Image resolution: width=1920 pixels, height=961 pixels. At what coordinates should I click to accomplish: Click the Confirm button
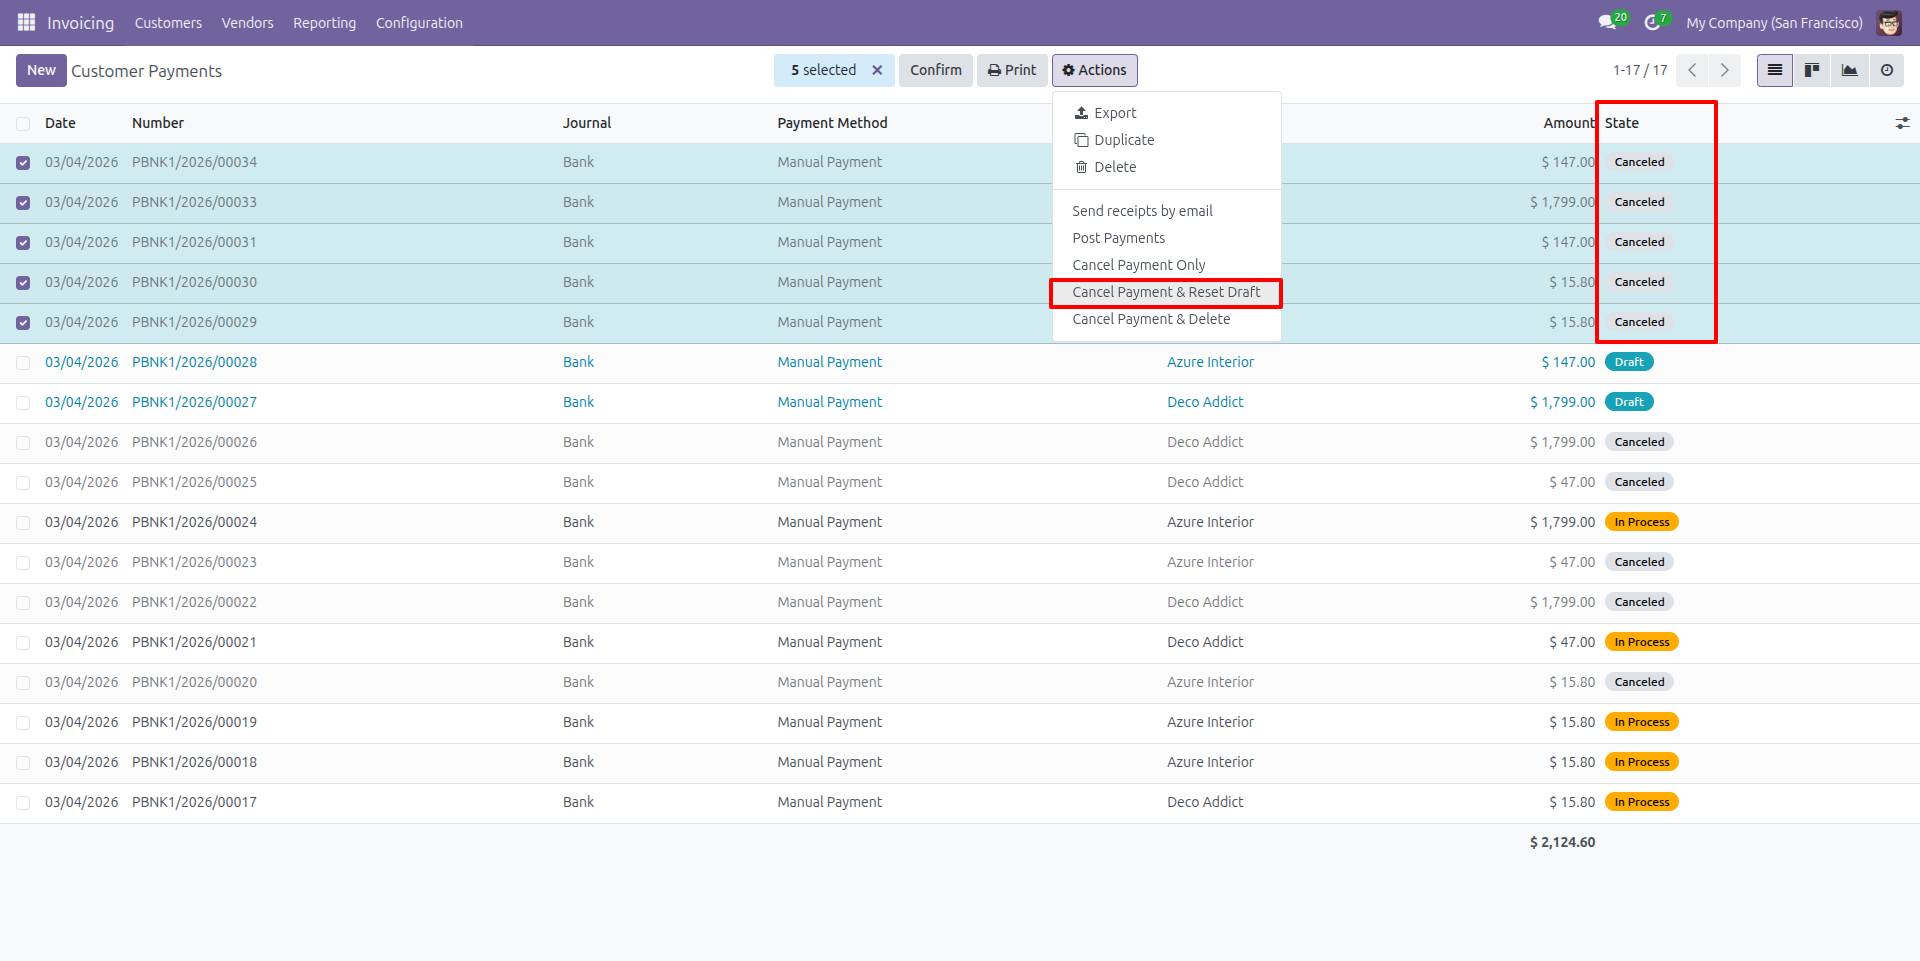coord(935,70)
